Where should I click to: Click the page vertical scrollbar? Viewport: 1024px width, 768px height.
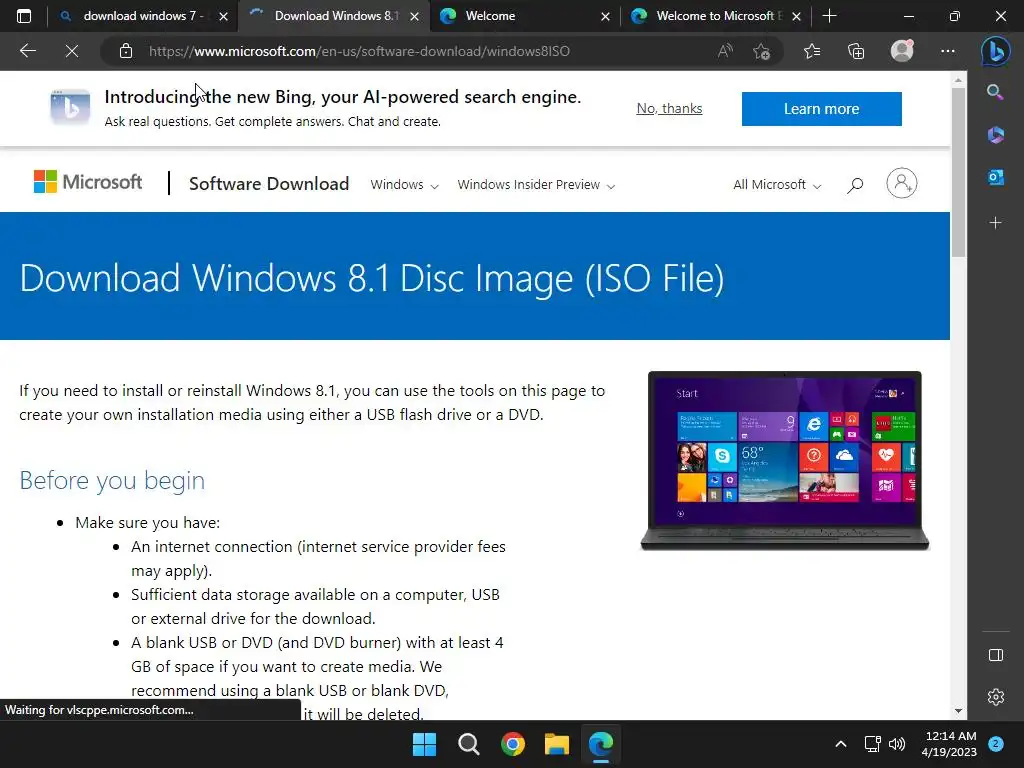tap(958, 173)
